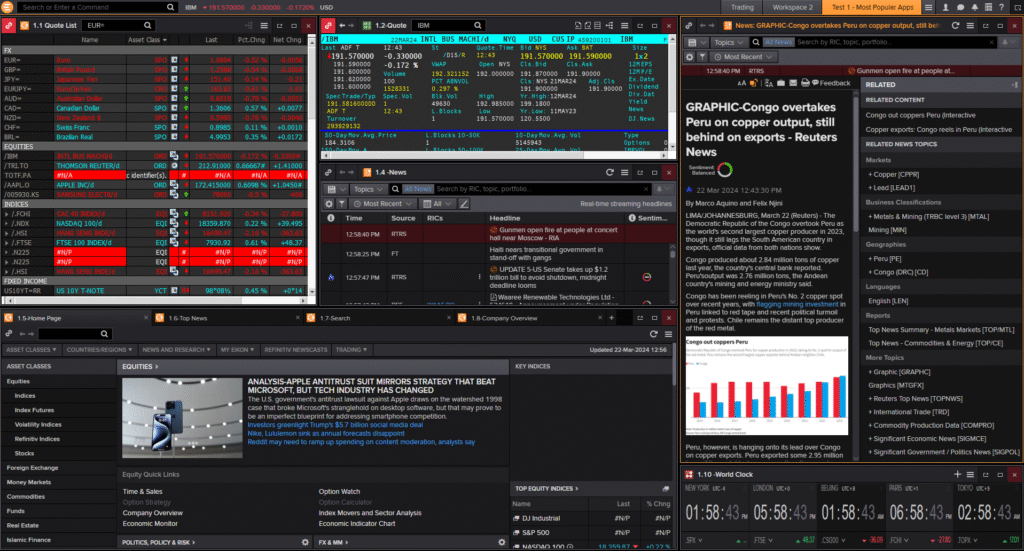Open settings gear for Politics, Policy & Risk
Screen dimensions: 1024x551
click(305, 541)
